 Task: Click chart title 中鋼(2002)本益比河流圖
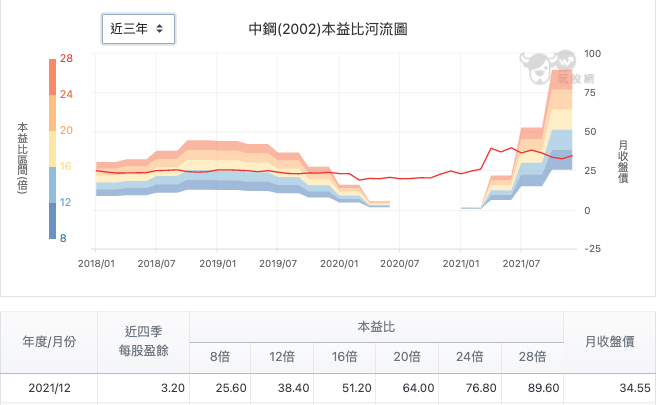tap(328, 29)
